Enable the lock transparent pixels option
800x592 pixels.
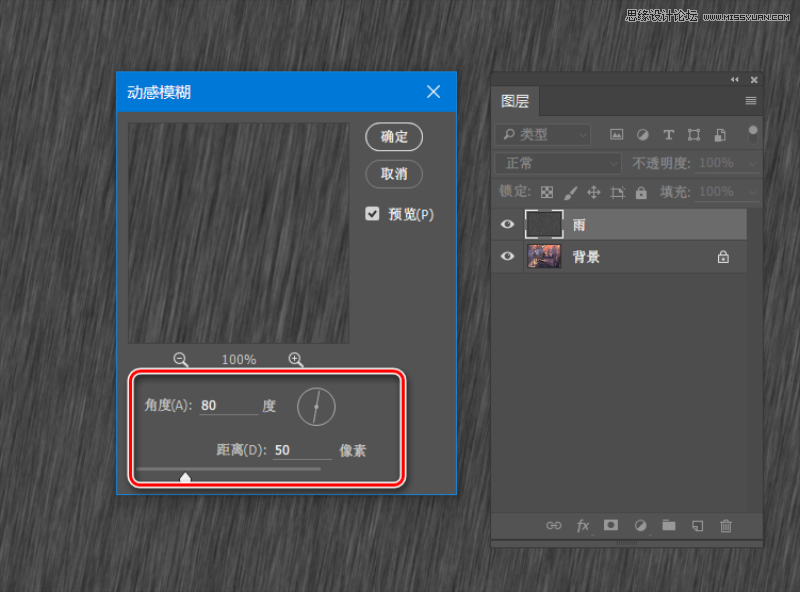click(546, 191)
